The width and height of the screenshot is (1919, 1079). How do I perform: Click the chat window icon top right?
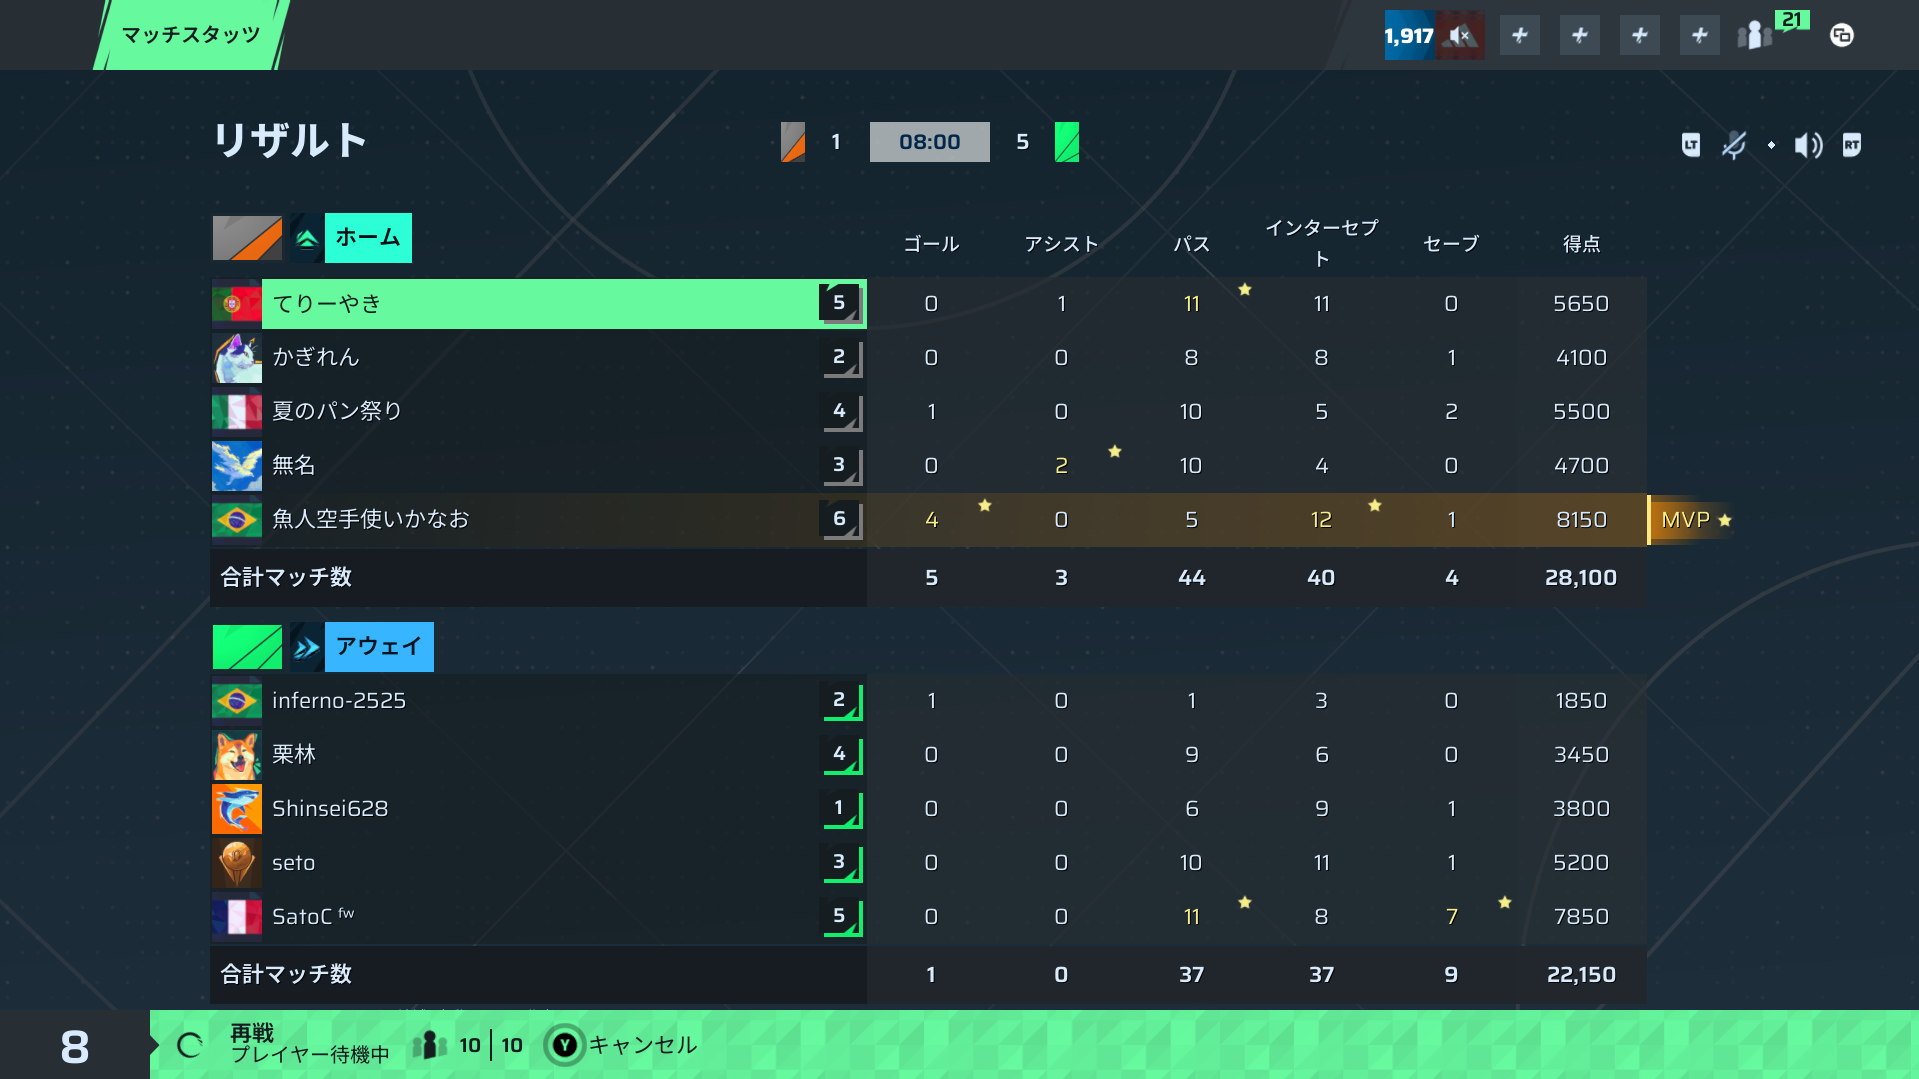1842,35
